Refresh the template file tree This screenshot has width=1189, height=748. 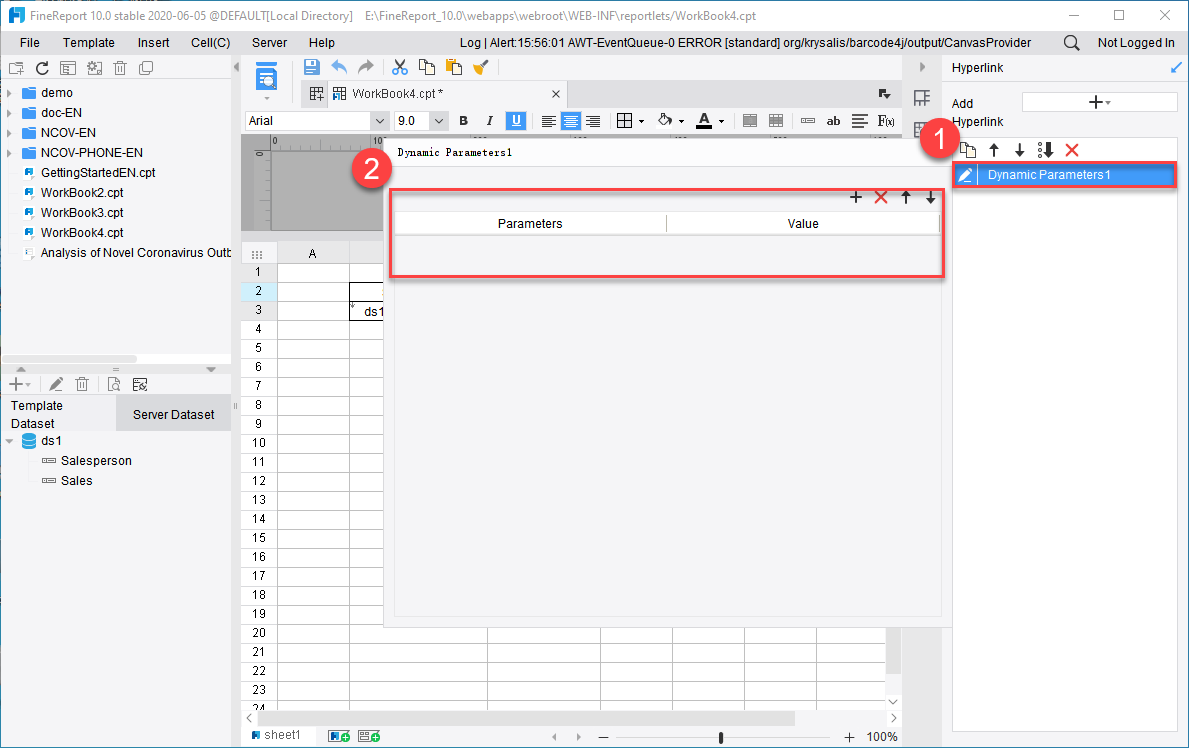click(42, 68)
